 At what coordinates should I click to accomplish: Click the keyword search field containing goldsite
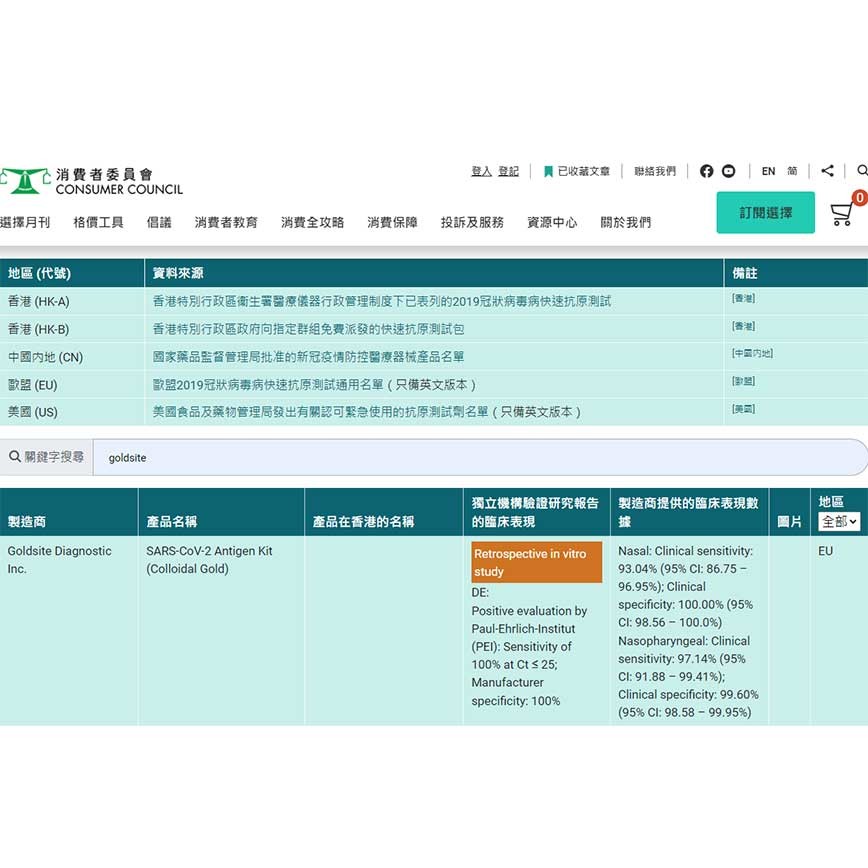[x=480, y=457]
